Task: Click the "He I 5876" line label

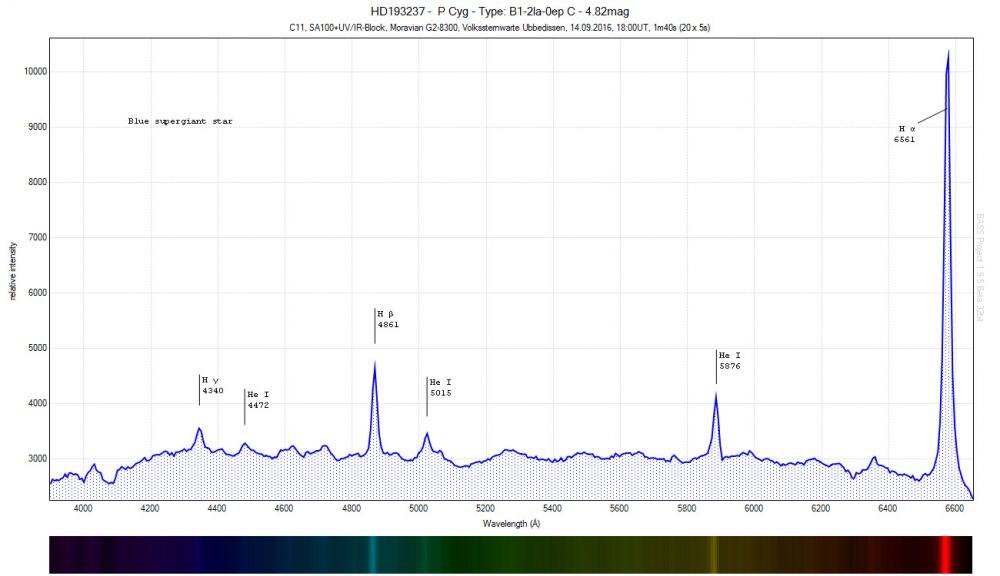Action: [x=730, y=360]
